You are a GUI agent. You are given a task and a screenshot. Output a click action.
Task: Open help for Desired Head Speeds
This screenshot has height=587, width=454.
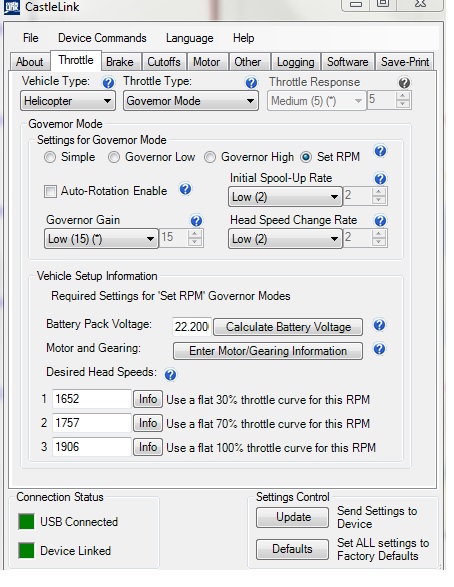pos(170,375)
